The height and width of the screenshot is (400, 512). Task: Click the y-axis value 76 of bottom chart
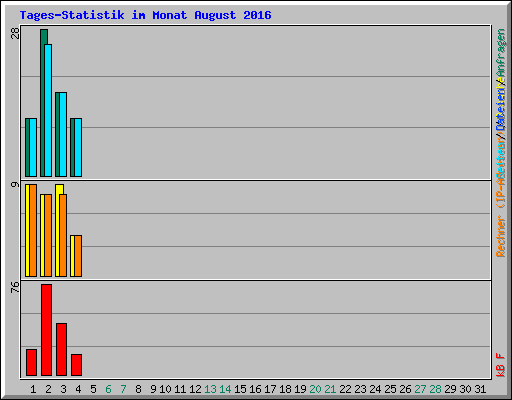15,287
